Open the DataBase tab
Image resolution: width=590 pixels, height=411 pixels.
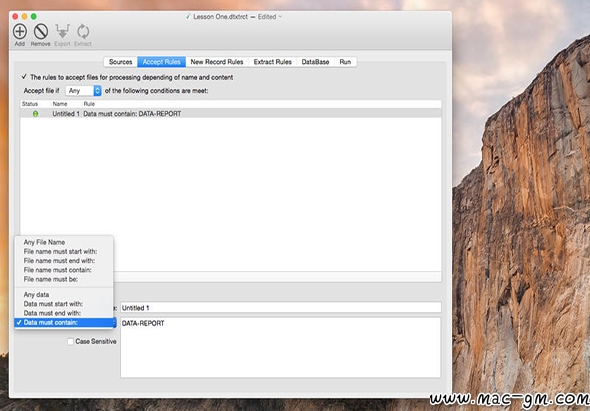[315, 62]
